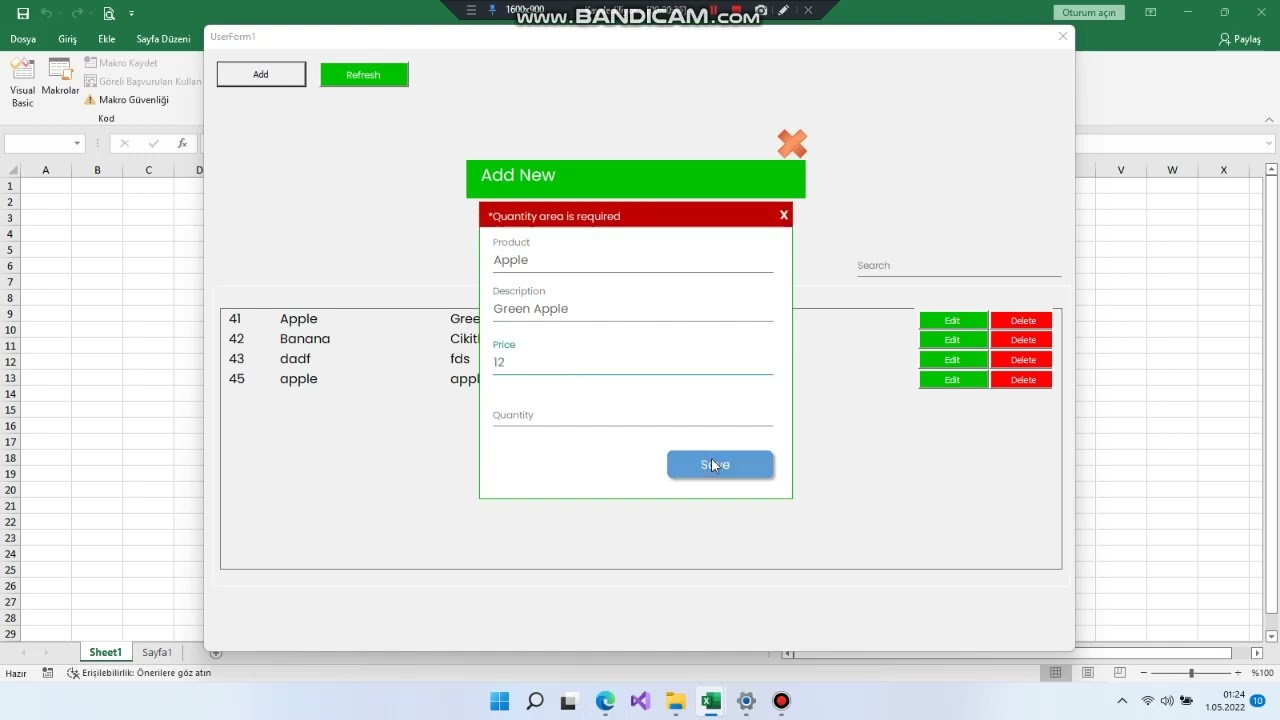Click the Paylaş share button
Viewport: 1280px width, 720px height.
1240,39
